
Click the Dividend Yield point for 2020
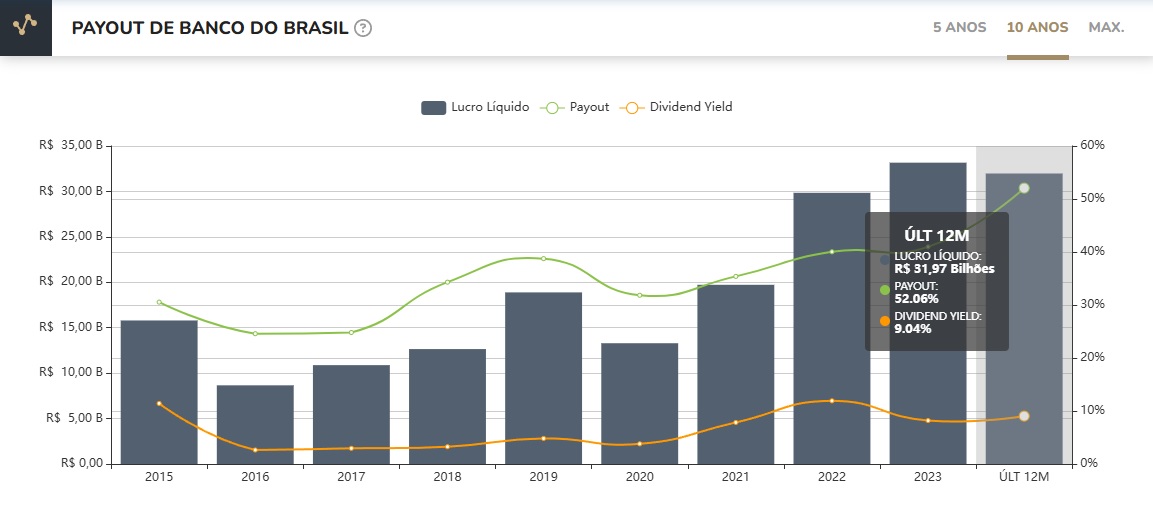tap(640, 444)
